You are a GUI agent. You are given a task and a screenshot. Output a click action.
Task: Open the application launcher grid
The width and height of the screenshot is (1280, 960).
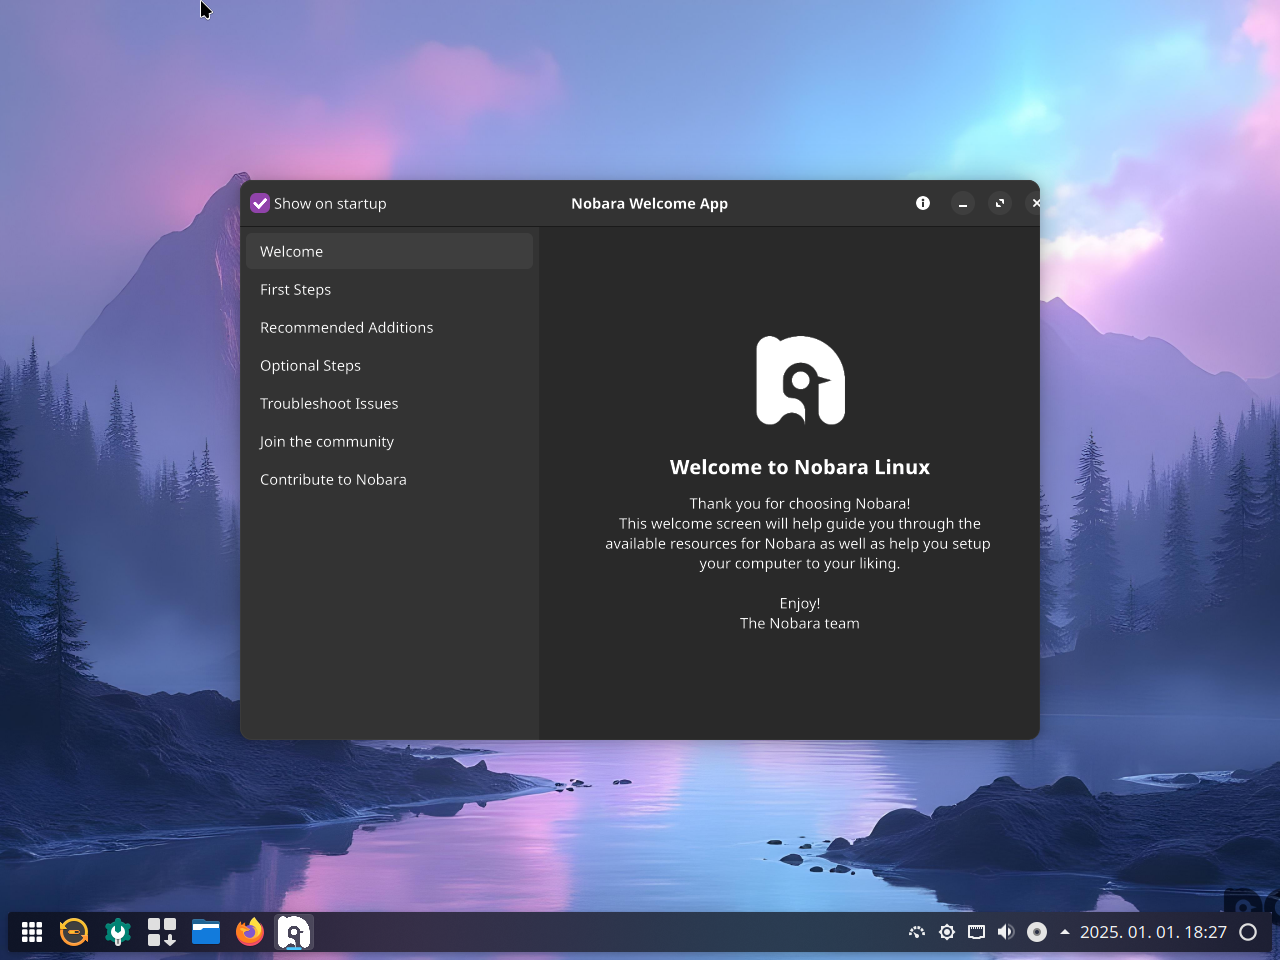32,932
